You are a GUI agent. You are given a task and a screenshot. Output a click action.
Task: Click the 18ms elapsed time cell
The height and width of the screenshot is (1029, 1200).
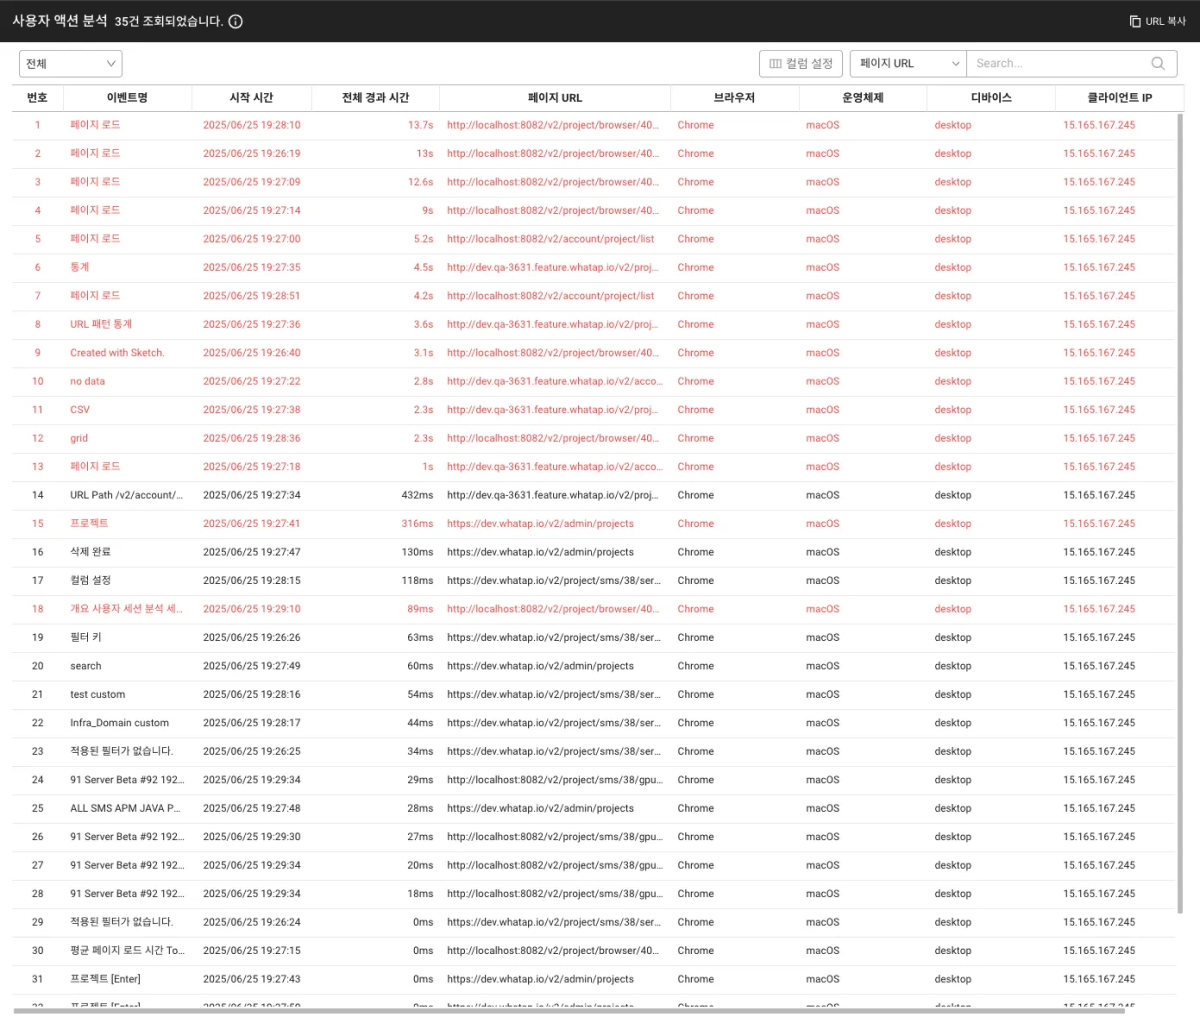420,894
